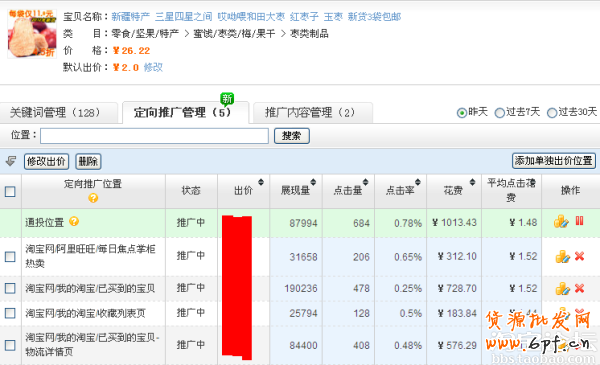
Task: Click the return arrow icon beside 修改出价
Action: coord(11,161)
